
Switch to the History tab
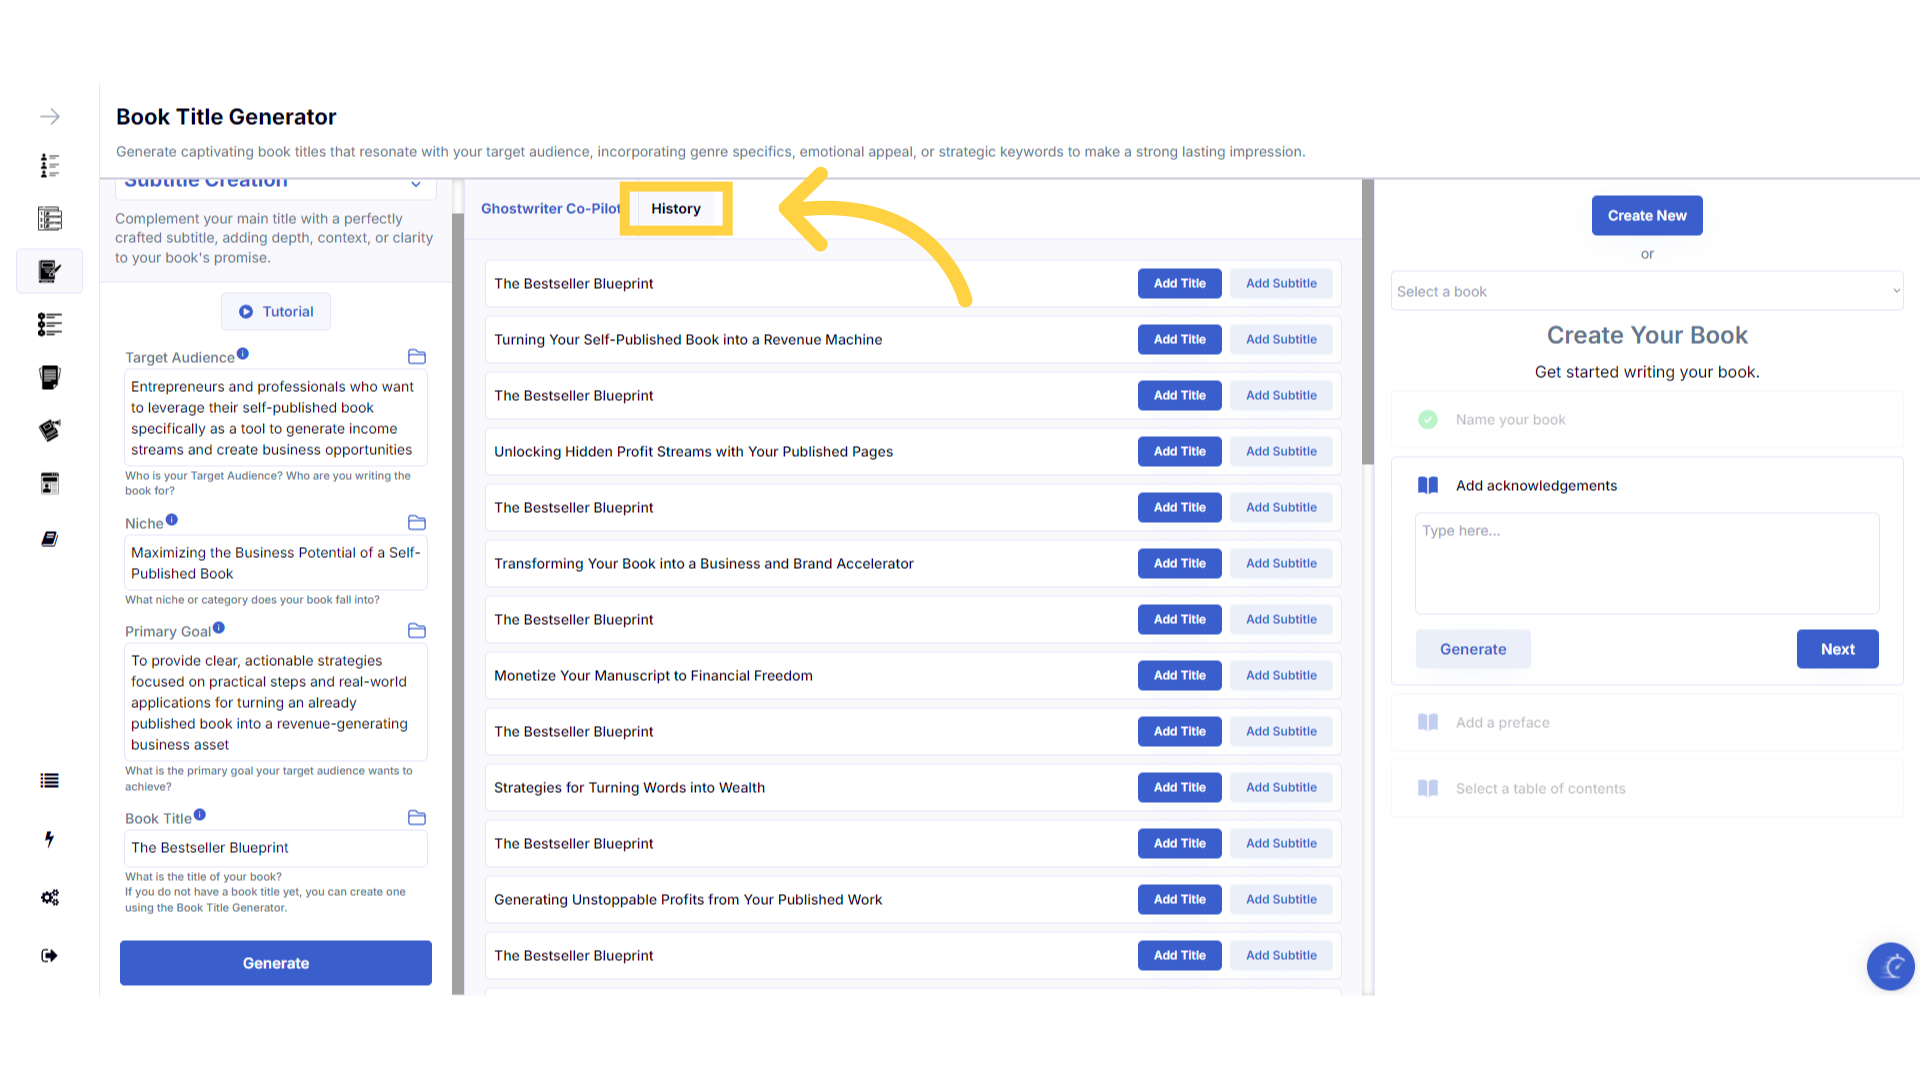[x=676, y=209]
